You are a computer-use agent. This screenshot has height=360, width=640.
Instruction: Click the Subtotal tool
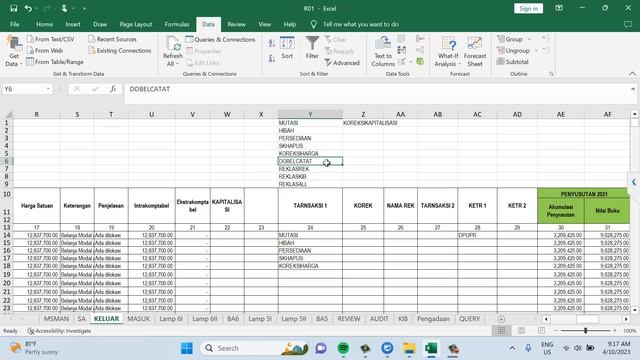coord(513,62)
